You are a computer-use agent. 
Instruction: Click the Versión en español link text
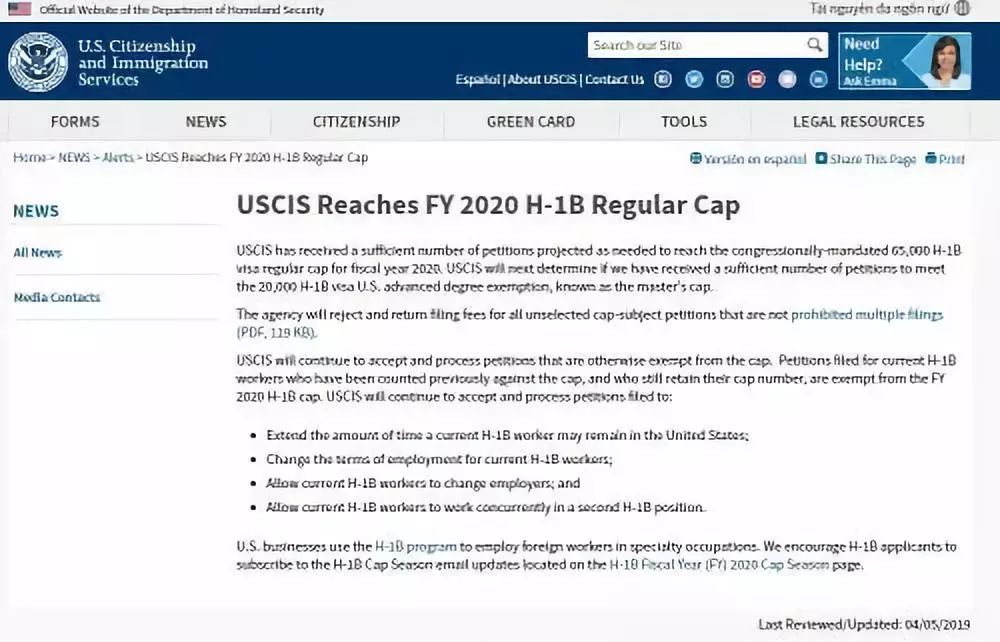755,159
